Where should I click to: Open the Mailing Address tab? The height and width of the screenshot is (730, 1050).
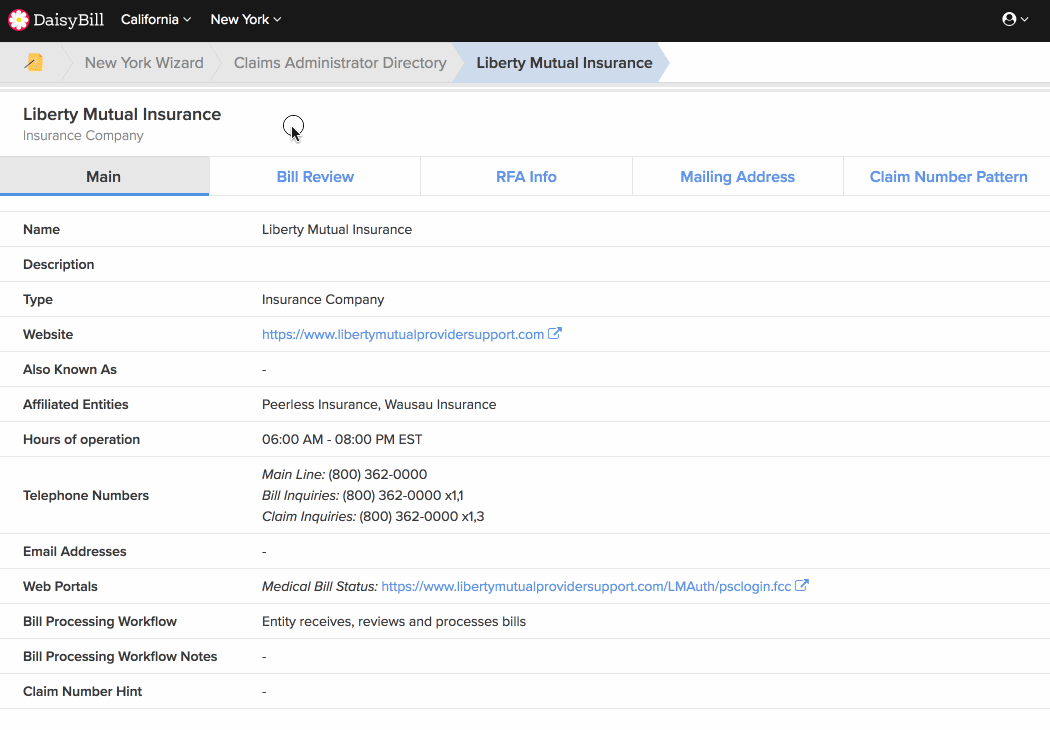pyautogui.click(x=737, y=177)
